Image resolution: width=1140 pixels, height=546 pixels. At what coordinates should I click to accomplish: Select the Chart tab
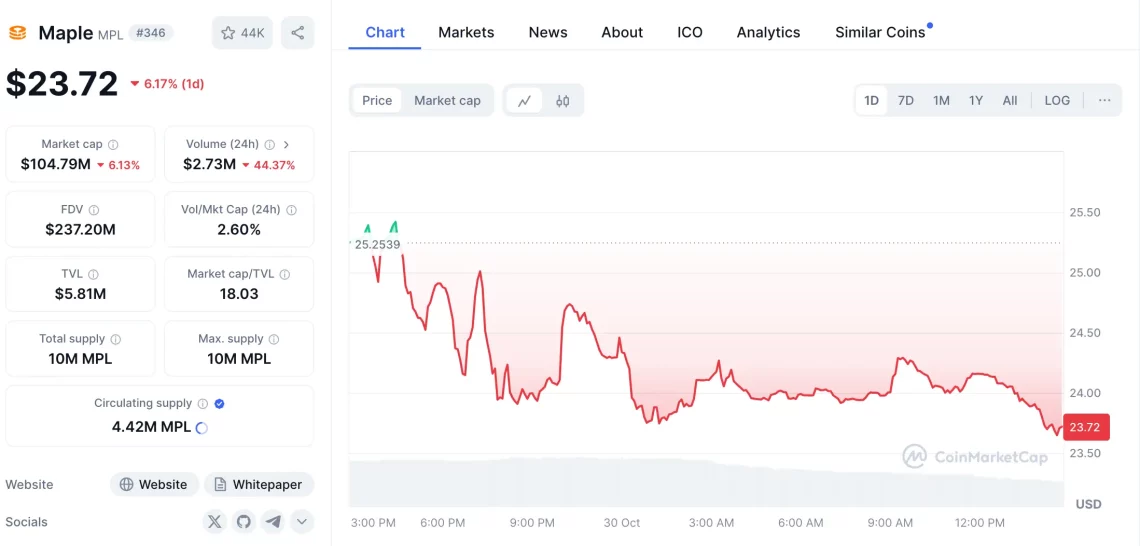tap(385, 33)
